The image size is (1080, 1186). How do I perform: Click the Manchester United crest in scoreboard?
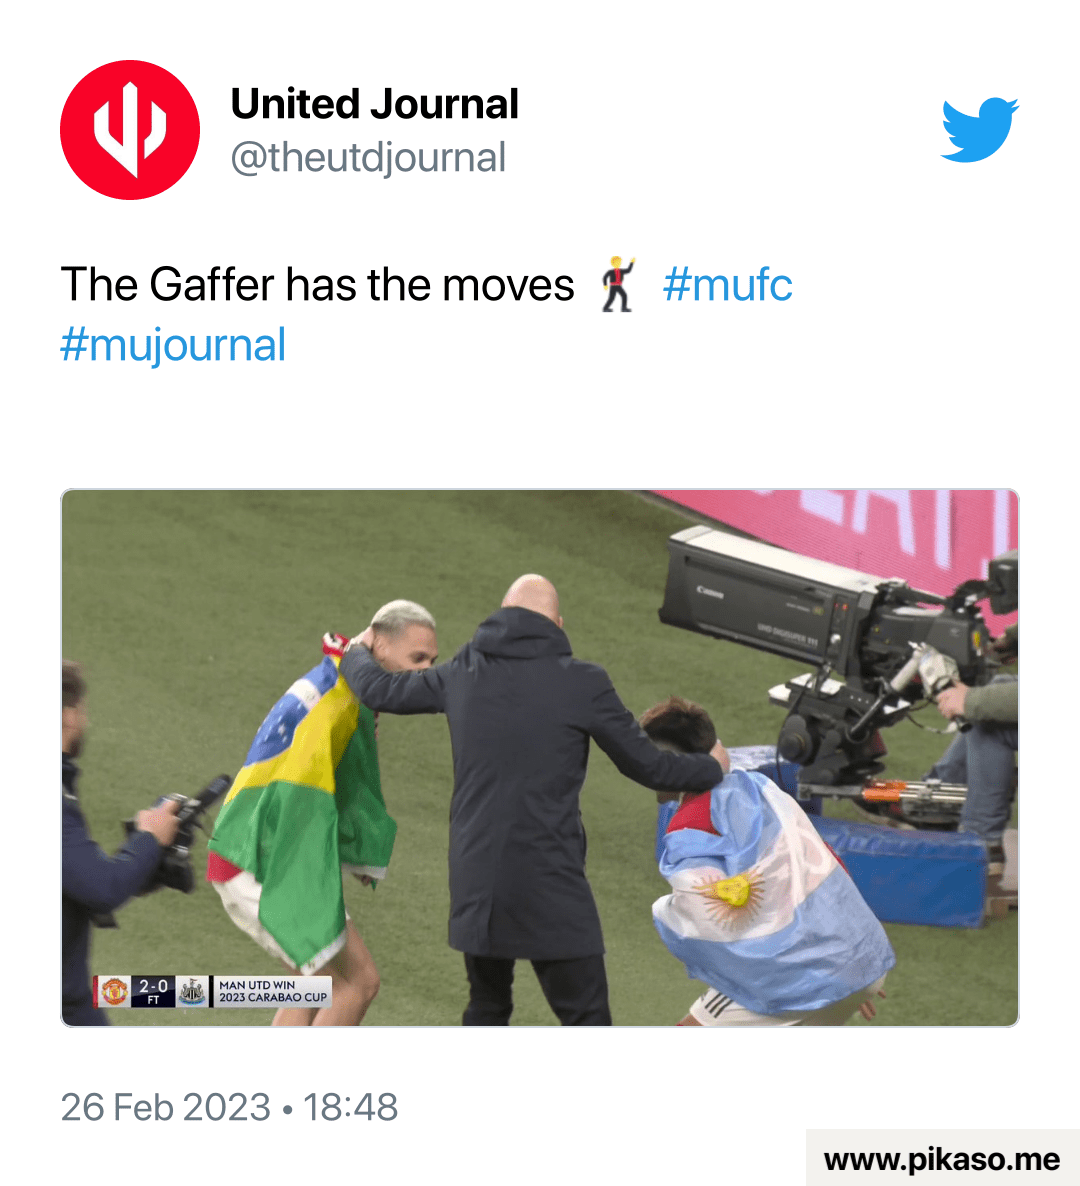click(114, 991)
